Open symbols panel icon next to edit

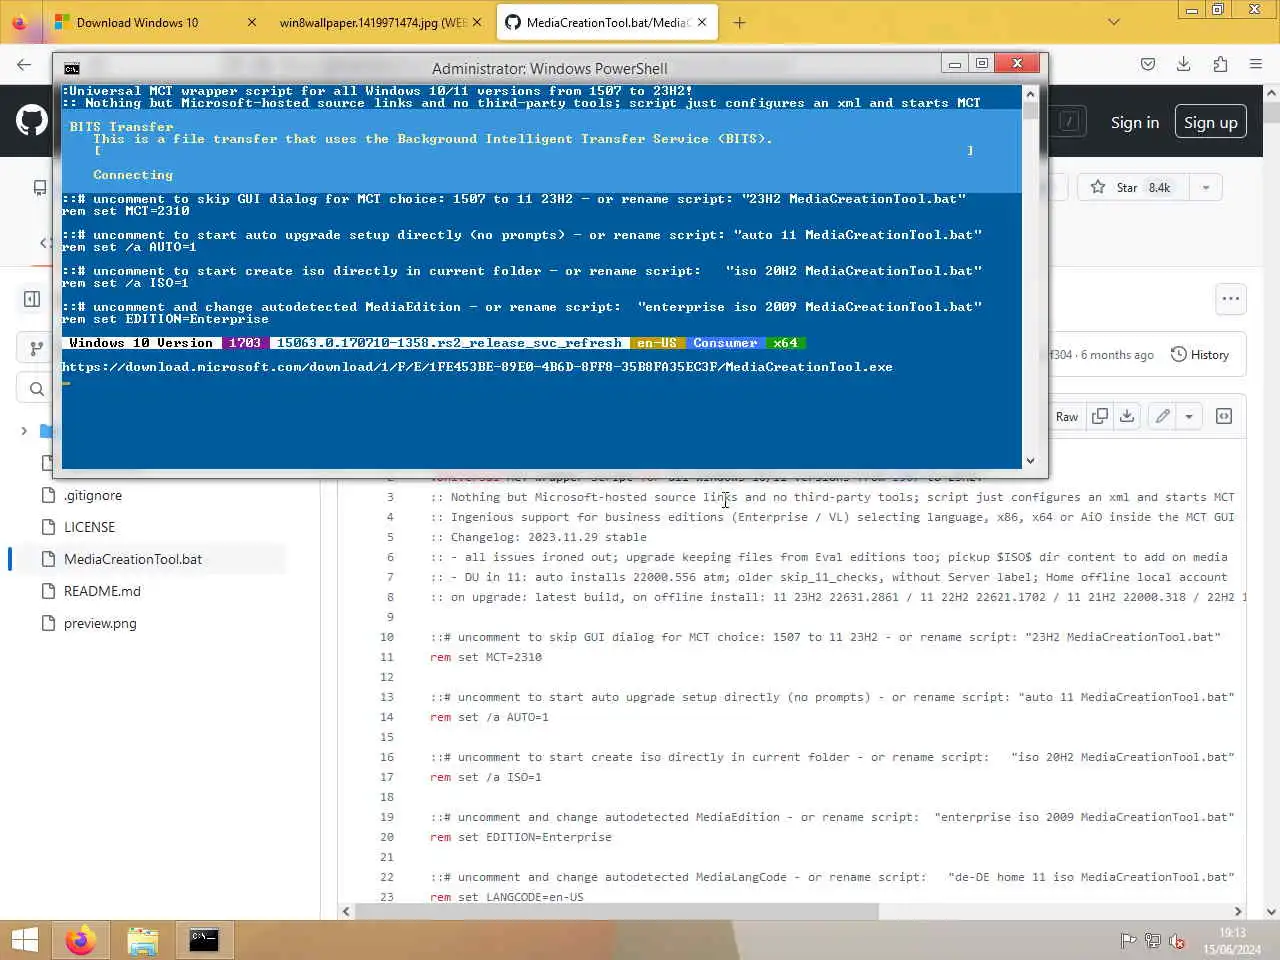coord(1223,416)
